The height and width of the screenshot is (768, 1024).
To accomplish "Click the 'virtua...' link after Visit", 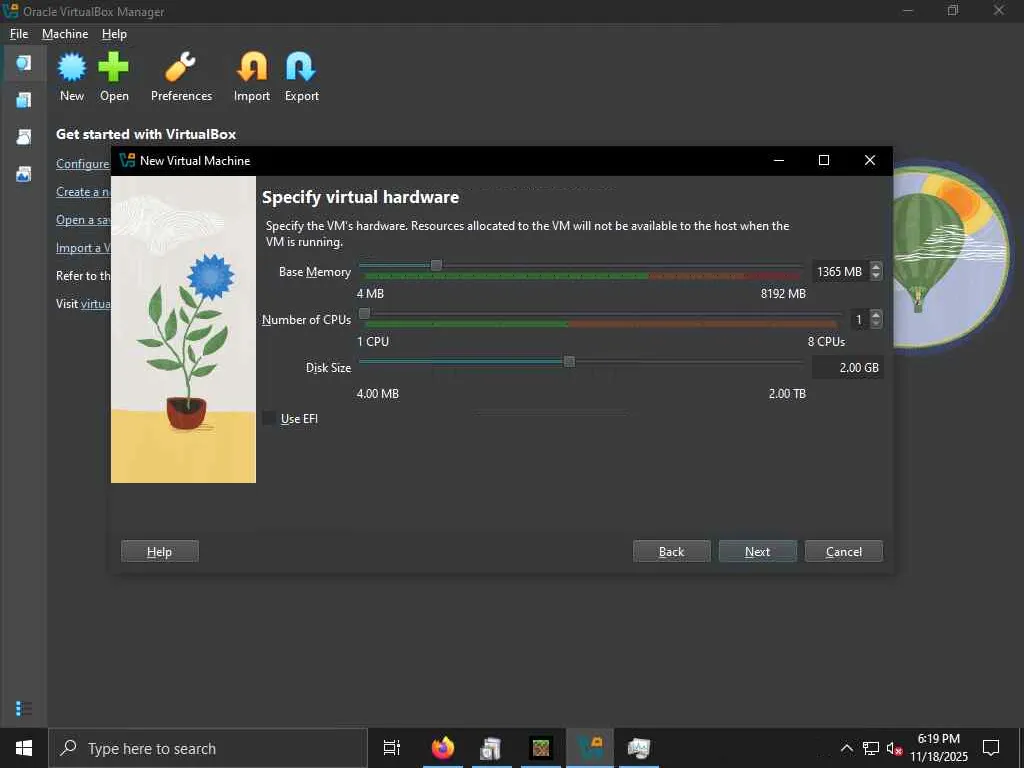I will tap(95, 304).
